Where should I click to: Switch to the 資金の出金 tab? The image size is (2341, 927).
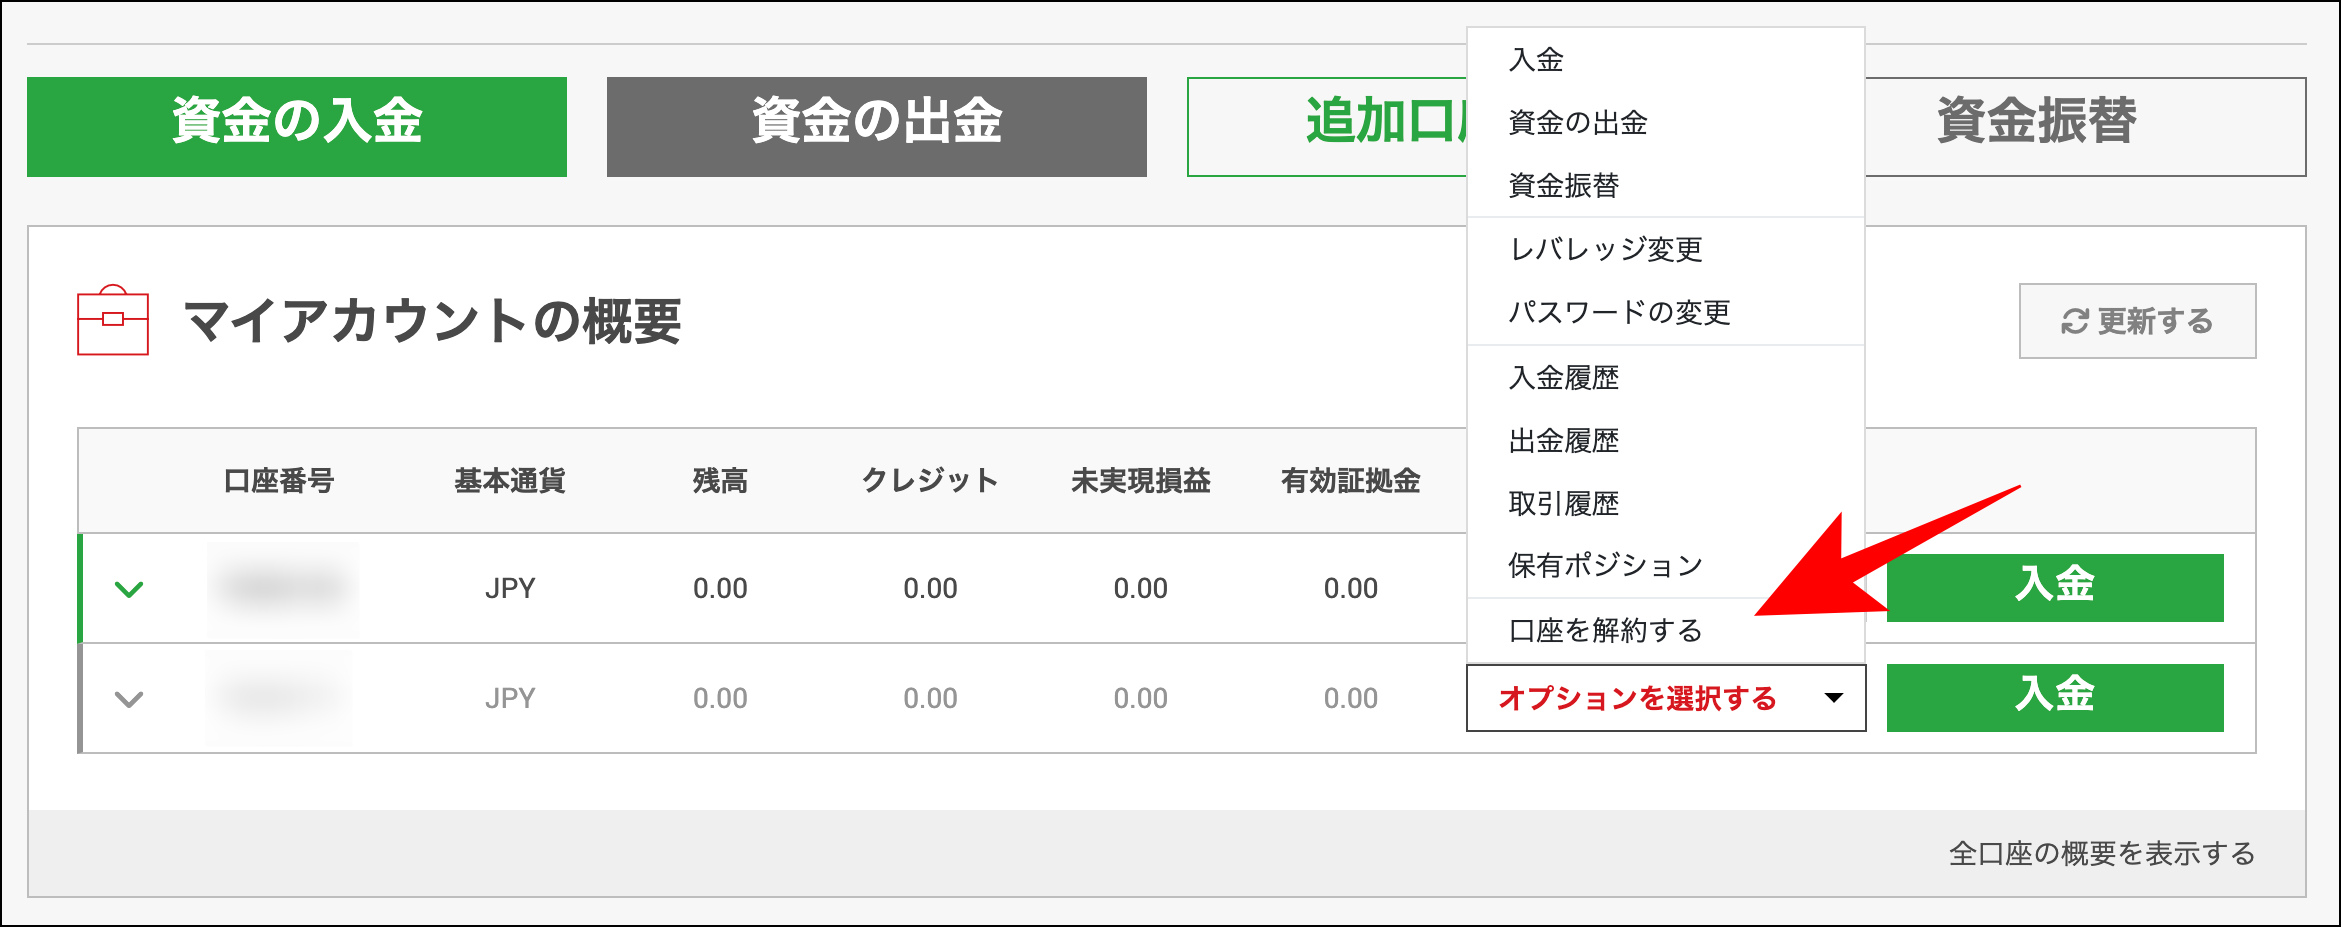tap(875, 126)
